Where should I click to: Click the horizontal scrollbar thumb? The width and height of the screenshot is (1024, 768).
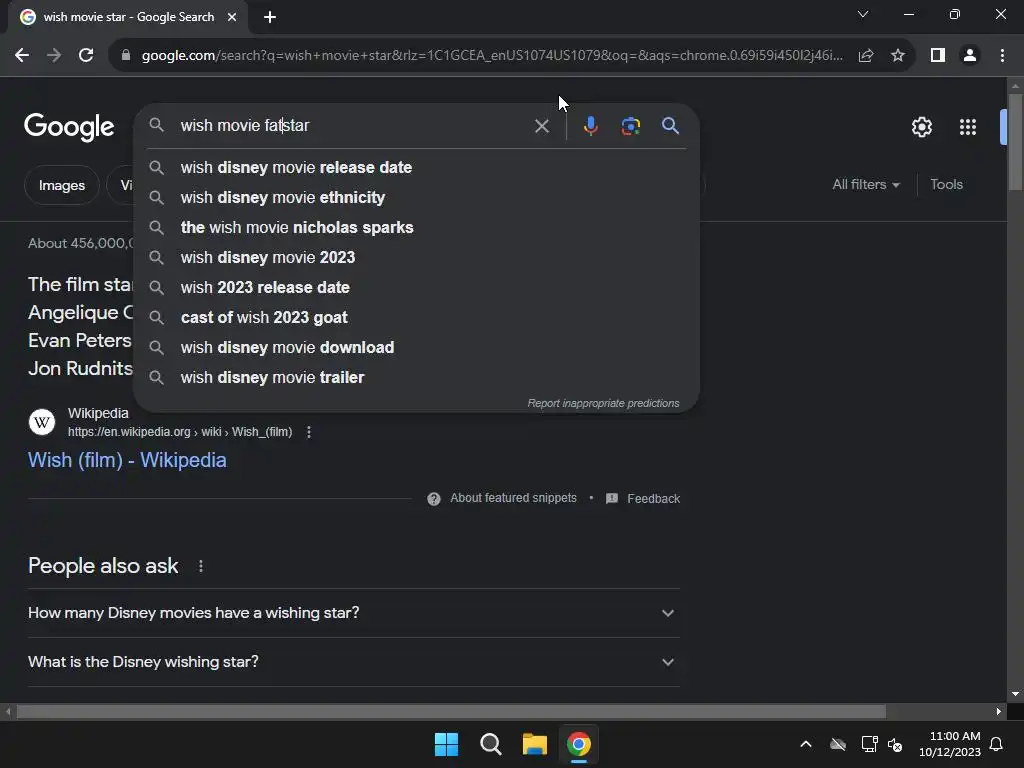(451, 711)
